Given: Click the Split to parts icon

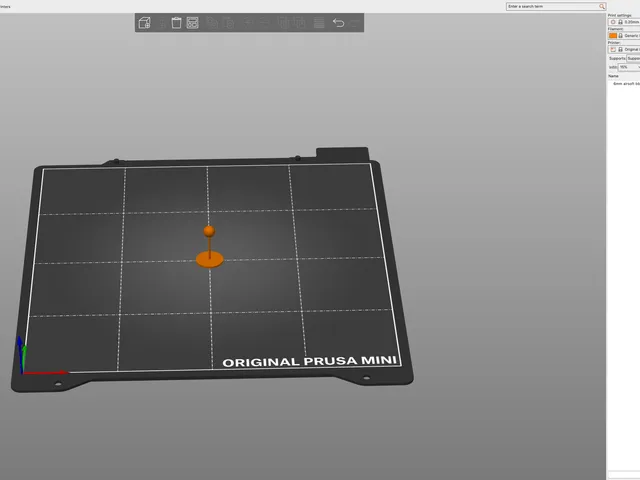Looking at the screenshot, I should click(x=300, y=22).
